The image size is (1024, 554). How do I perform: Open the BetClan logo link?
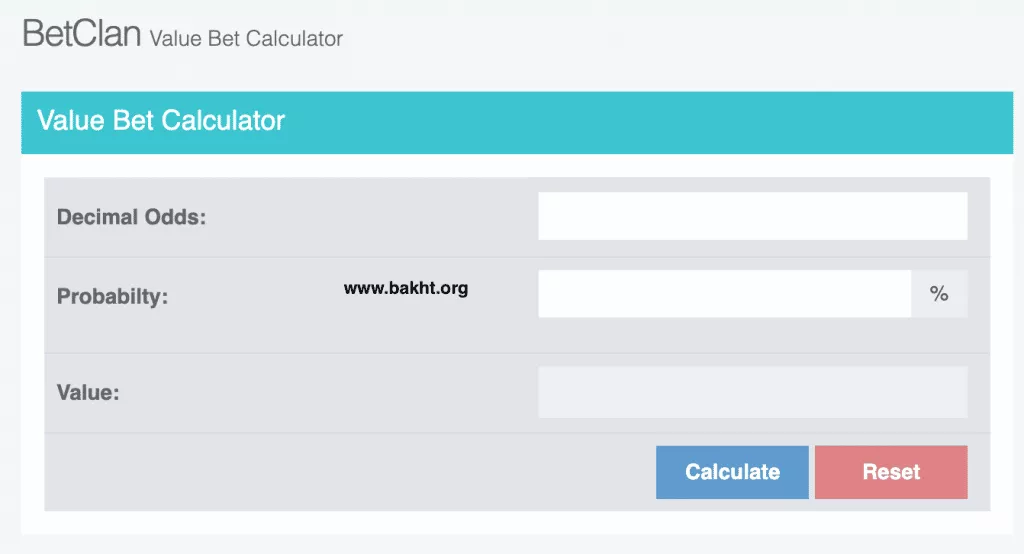[x=82, y=34]
